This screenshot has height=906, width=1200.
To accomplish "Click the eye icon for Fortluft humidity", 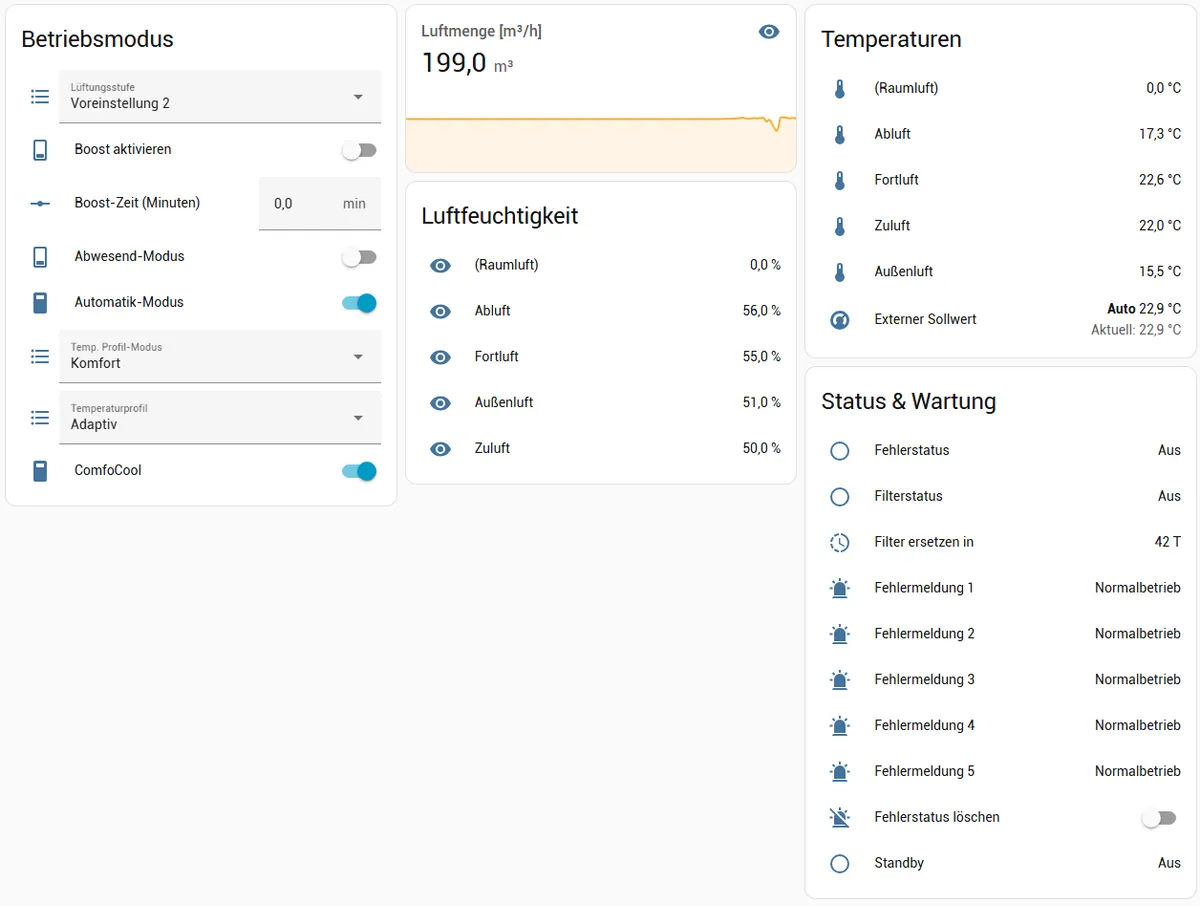I will click(440, 357).
